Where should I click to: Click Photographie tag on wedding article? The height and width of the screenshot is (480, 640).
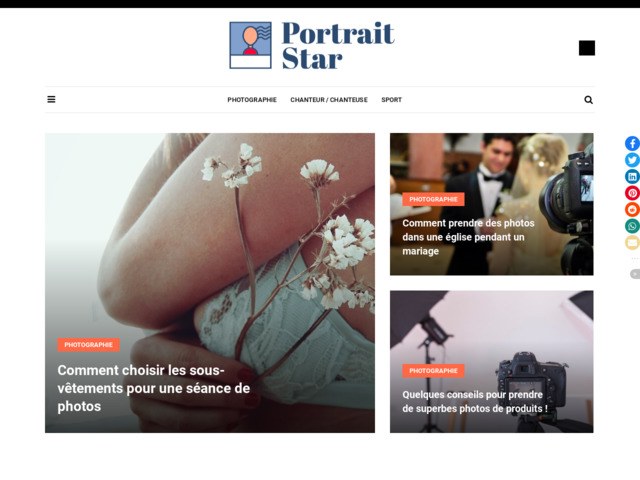coord(433,200)
